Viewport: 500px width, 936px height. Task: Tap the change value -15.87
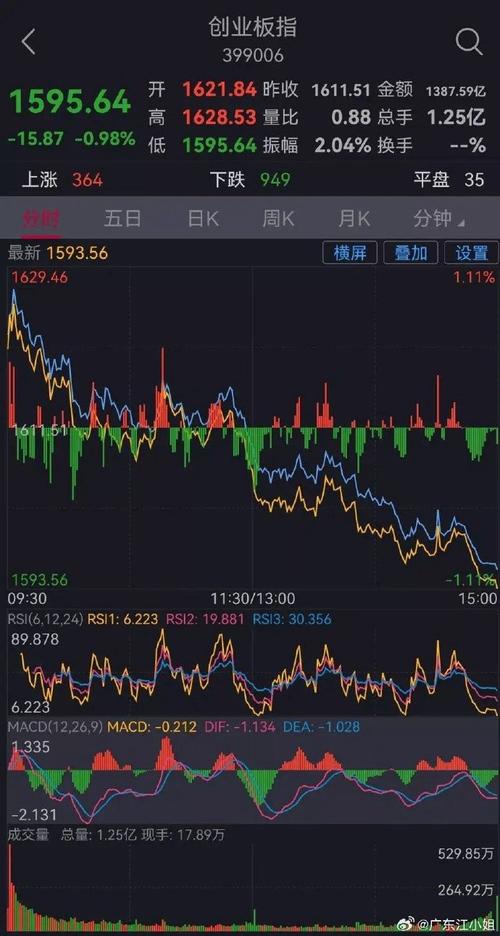[36, 139]
